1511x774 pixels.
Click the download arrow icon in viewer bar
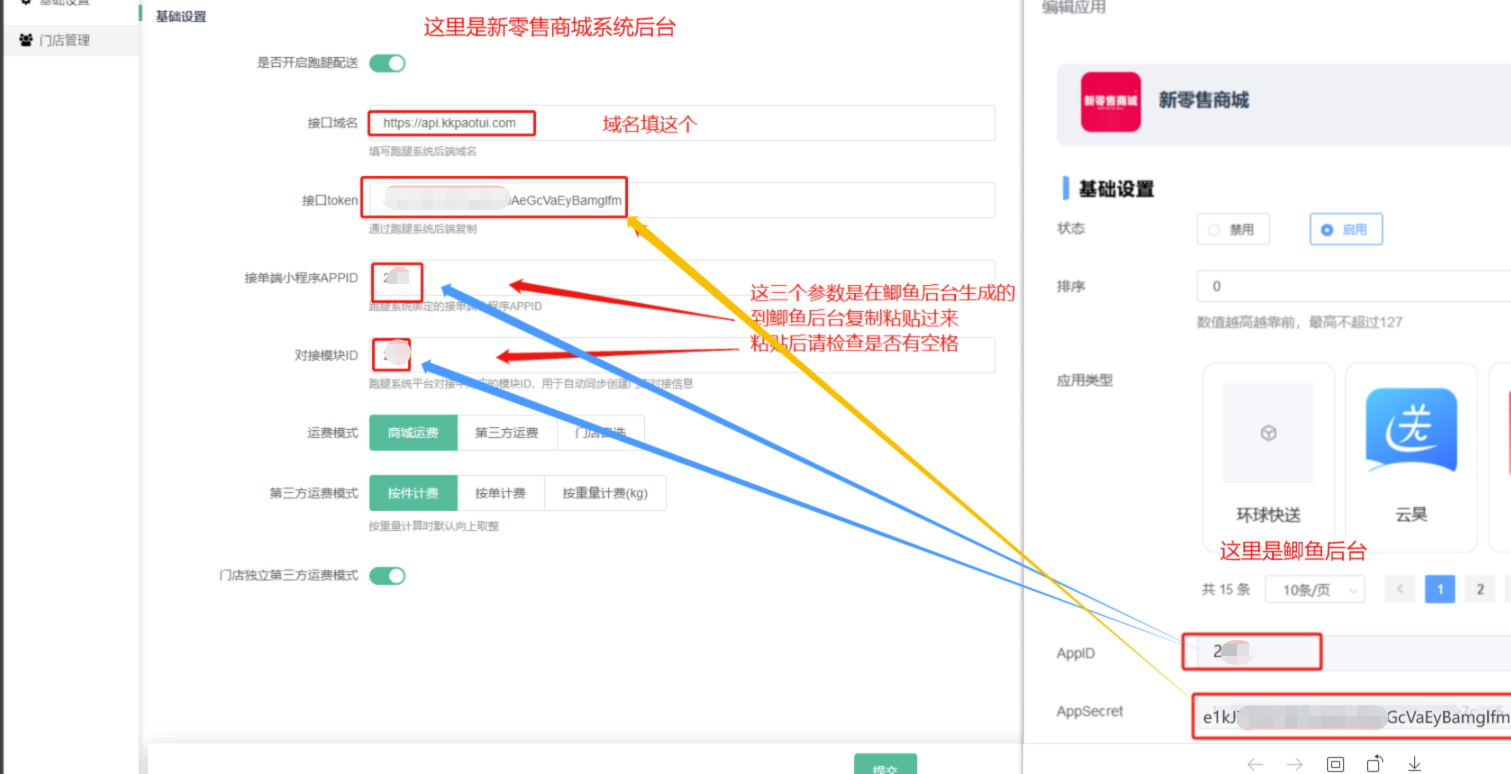pos(1415,764)
